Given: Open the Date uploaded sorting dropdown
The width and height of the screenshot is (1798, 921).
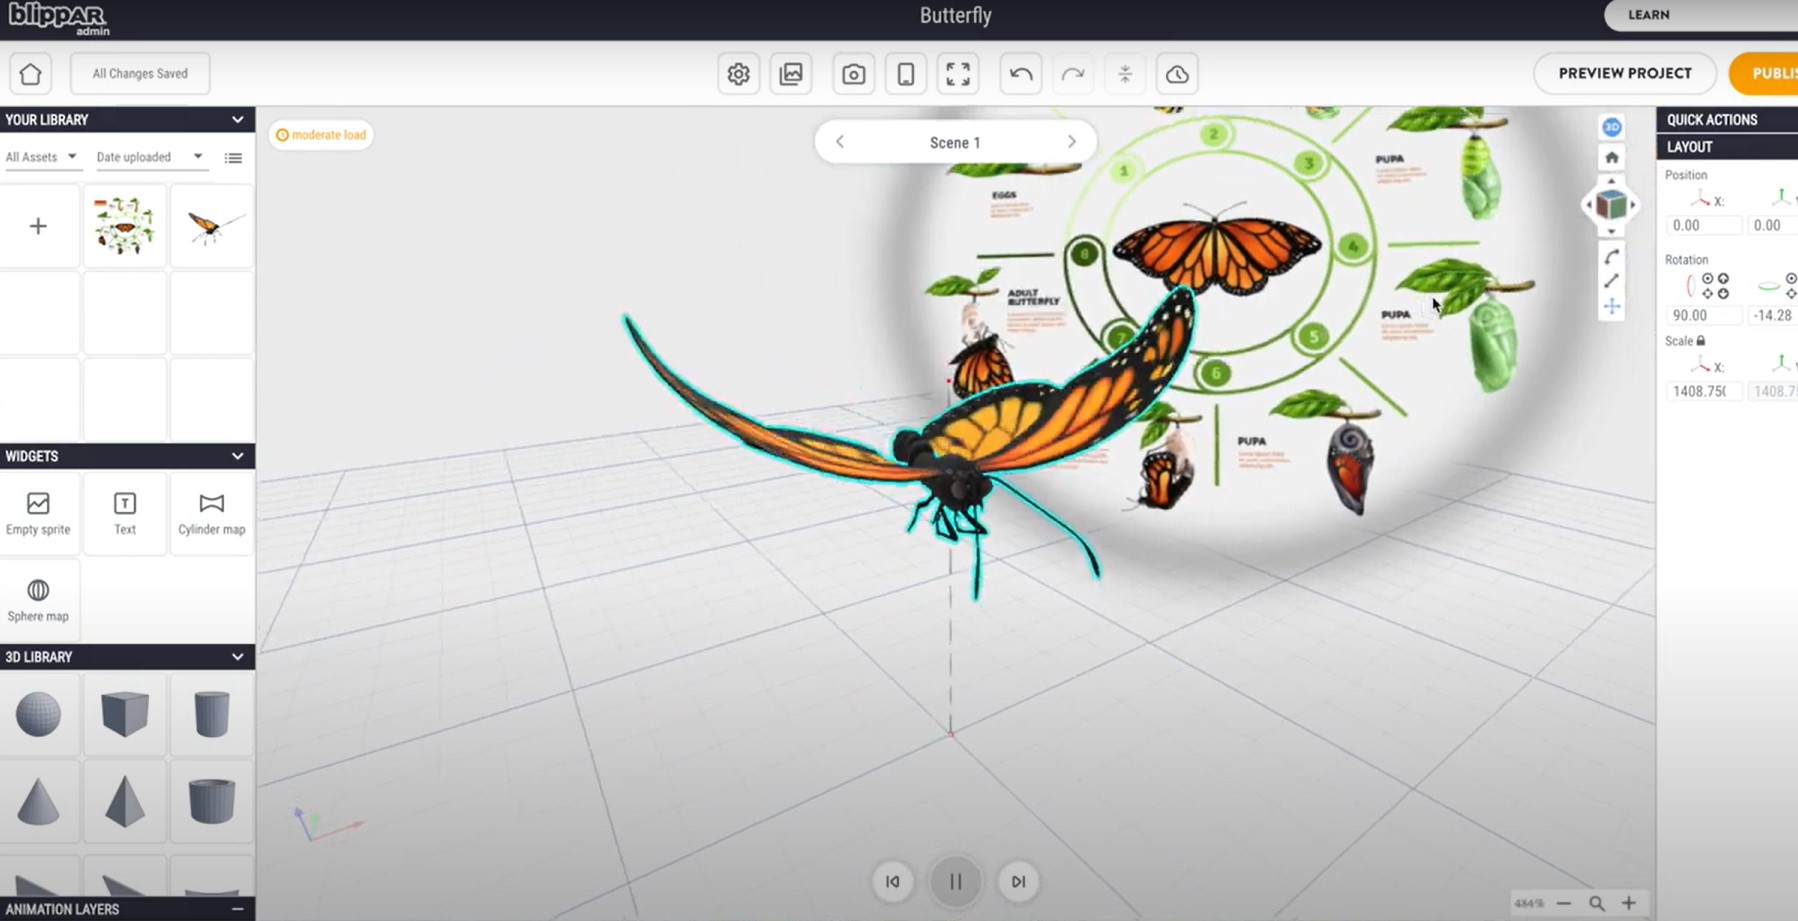Looking at the screenshot, I should click(150, 157).
